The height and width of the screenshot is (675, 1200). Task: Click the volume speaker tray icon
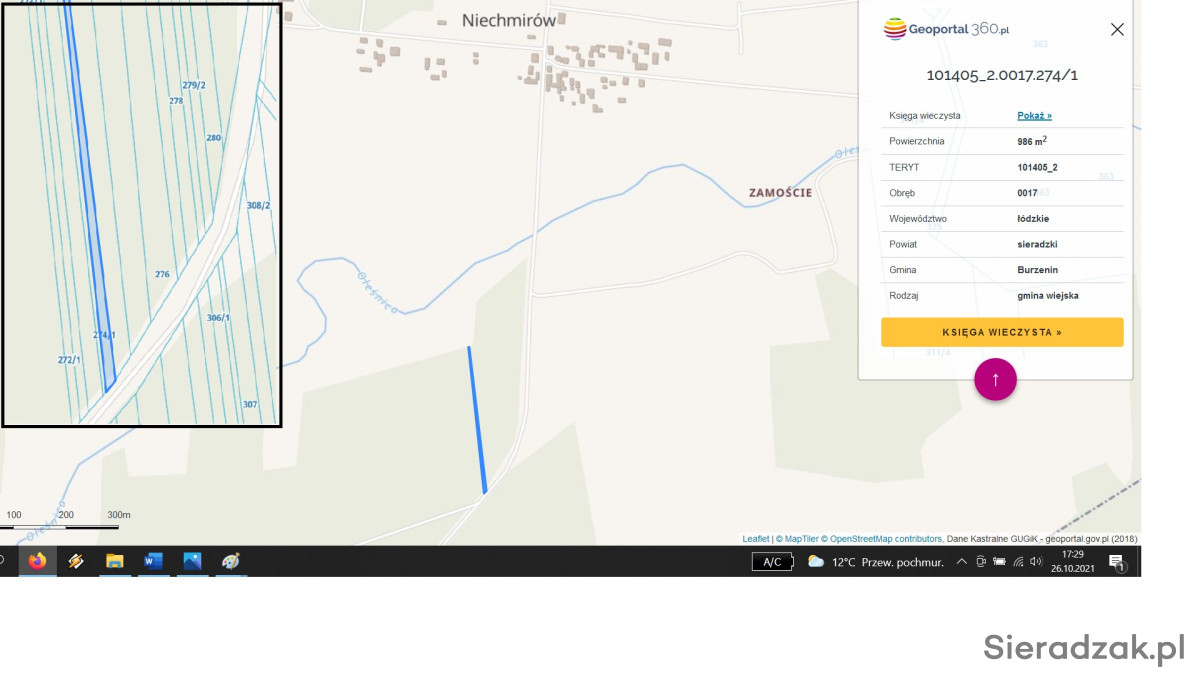tap(1036, 562)
